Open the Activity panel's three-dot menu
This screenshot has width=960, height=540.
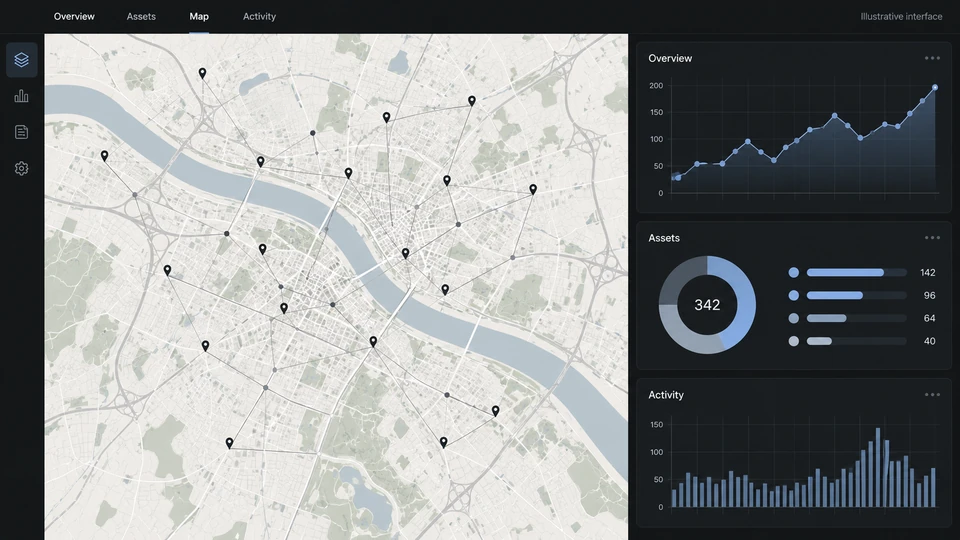pos(932,395)
